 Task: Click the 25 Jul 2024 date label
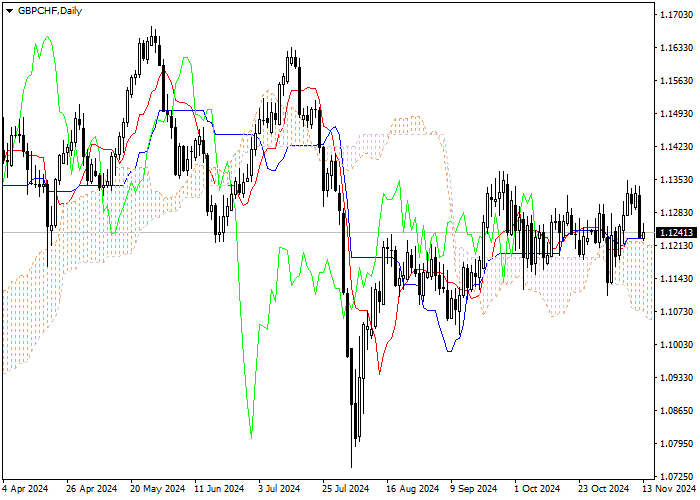coord(346,489)
